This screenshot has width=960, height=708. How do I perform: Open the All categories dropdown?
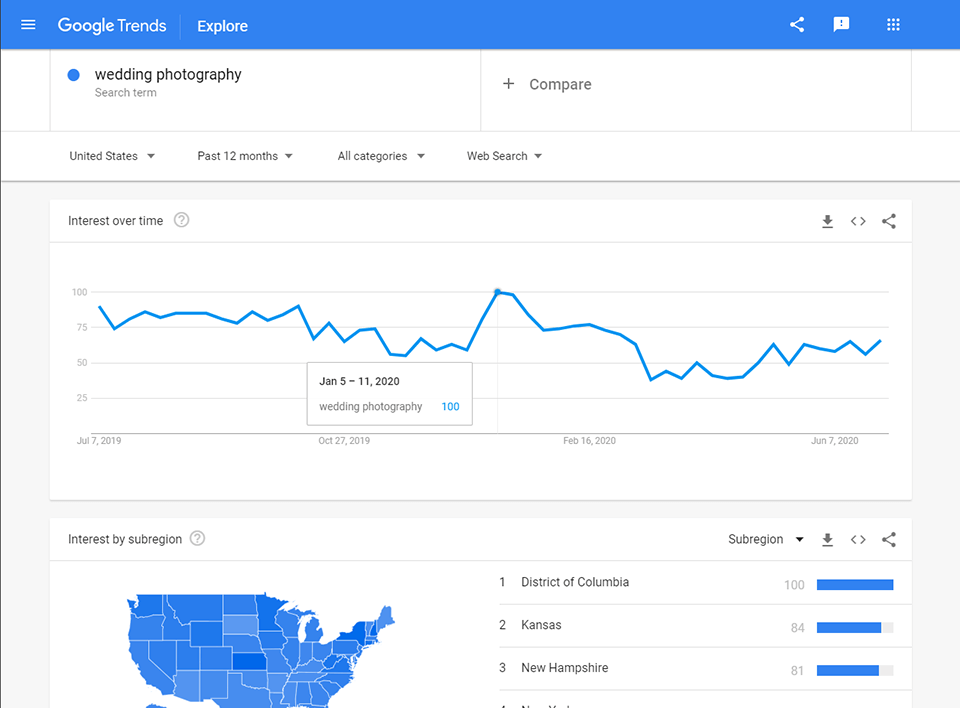coord(381,156)
